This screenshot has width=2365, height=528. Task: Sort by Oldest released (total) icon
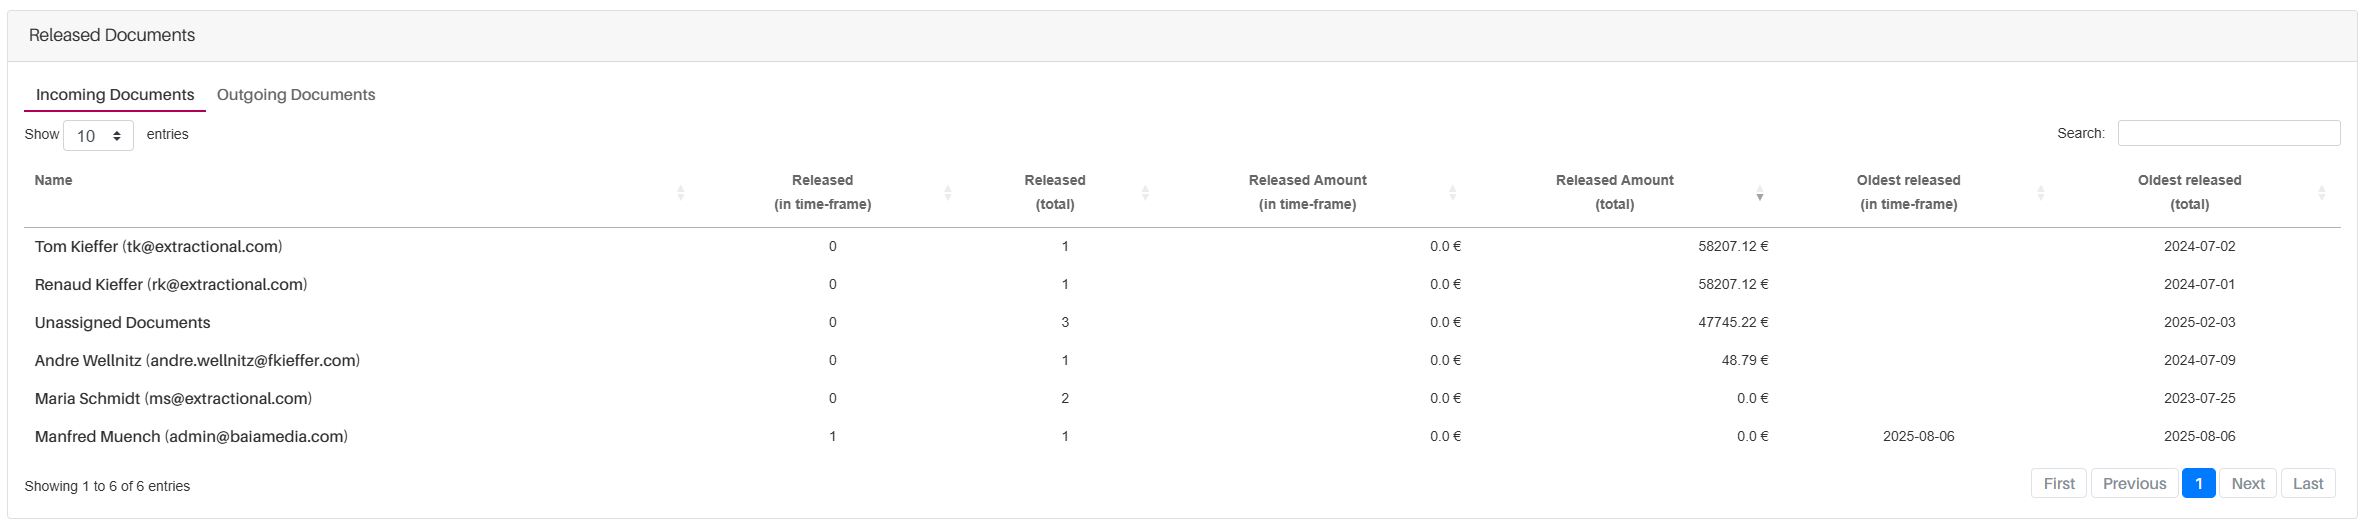click(2321, 193)
